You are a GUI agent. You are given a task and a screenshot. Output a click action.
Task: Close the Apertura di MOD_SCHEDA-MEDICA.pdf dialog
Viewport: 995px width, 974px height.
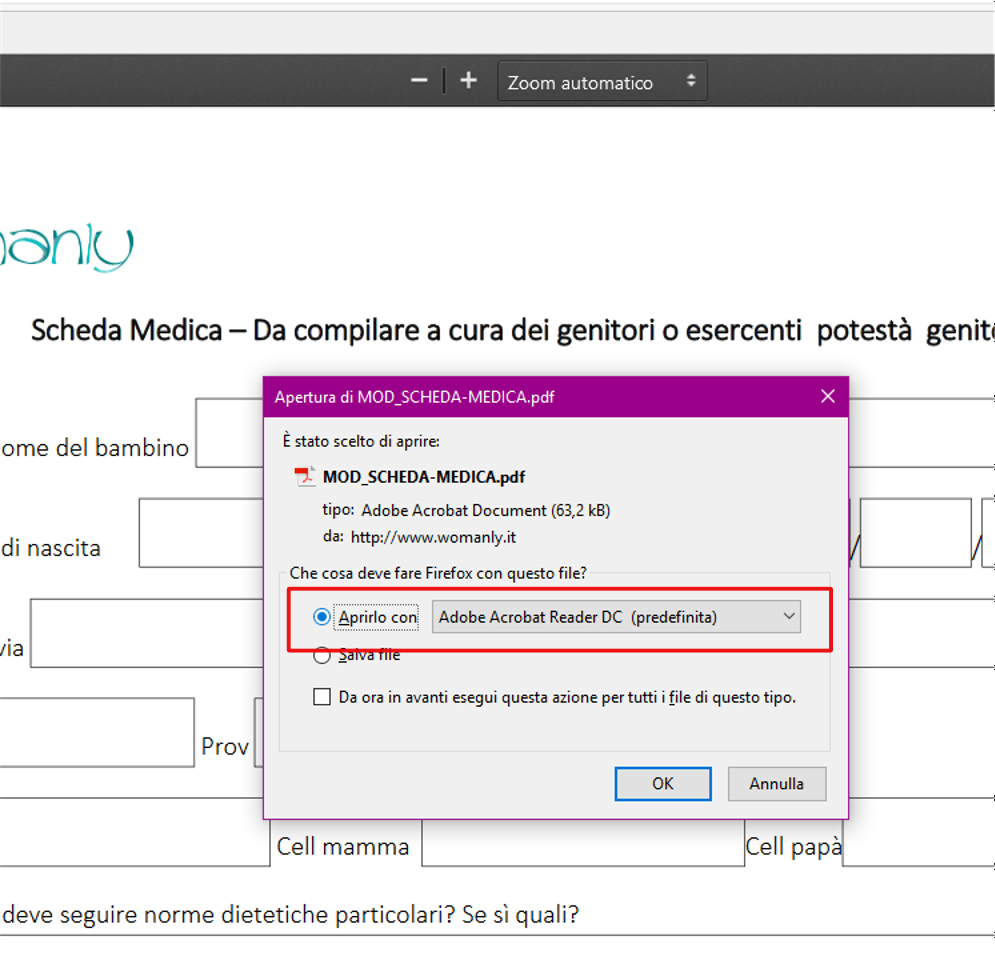(x=827, y=397)
